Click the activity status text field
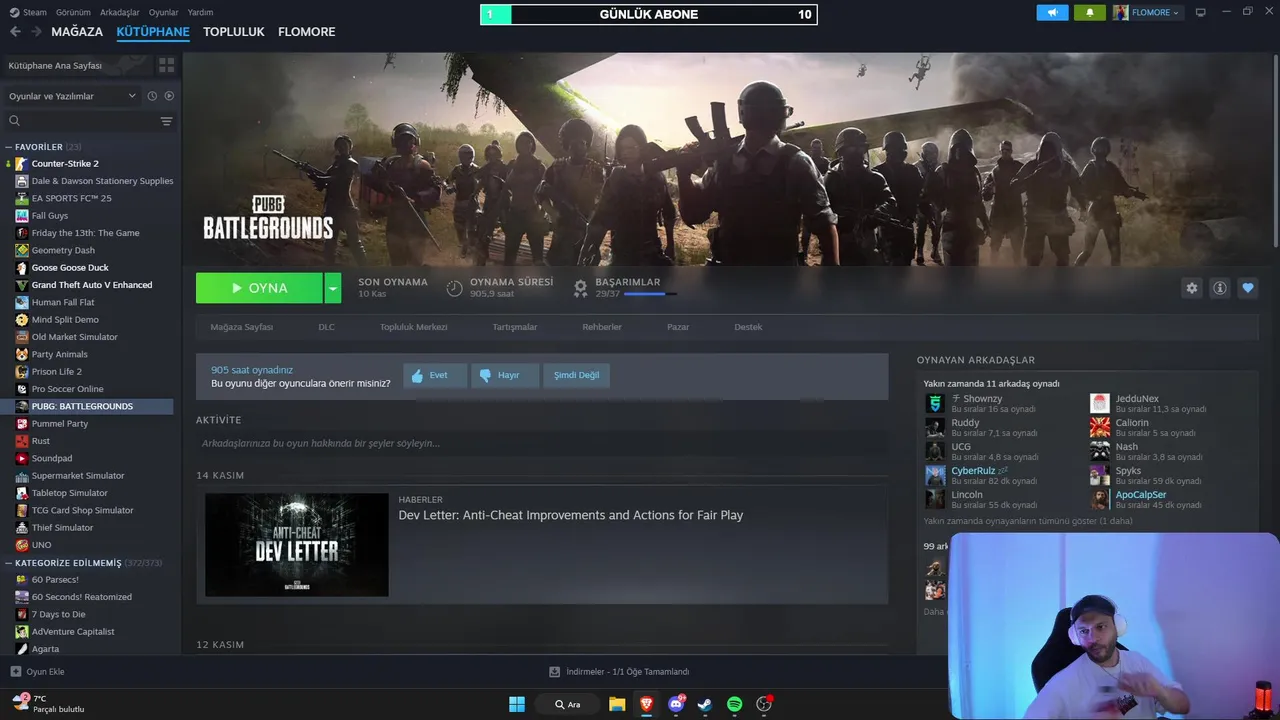The image size is (1280, 720). point(541,443)
